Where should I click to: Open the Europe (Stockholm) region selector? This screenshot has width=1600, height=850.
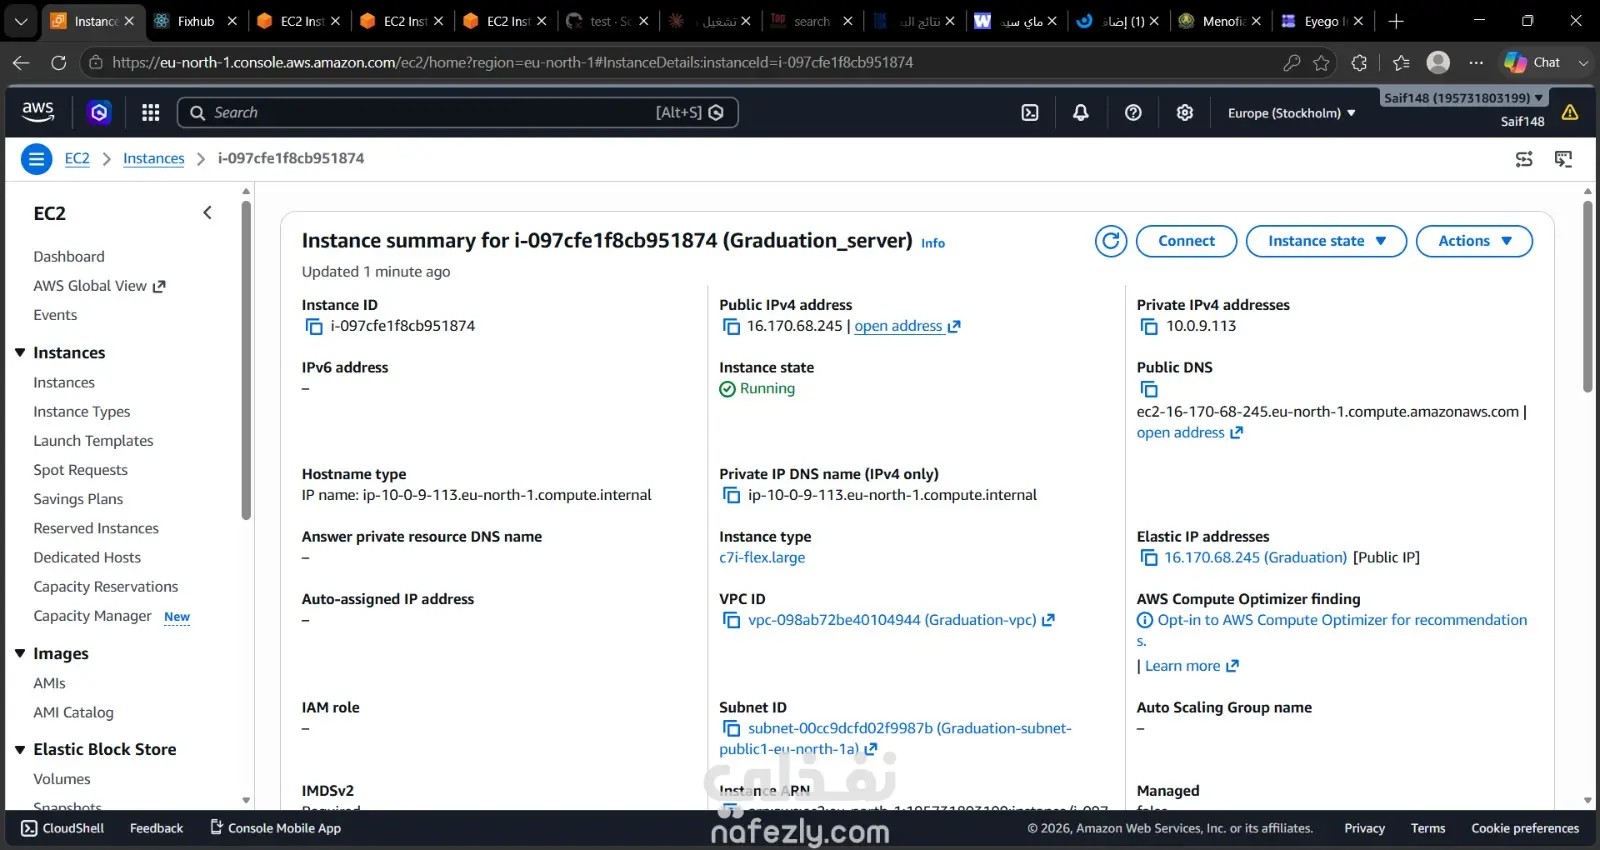[x=1291, y=113]
